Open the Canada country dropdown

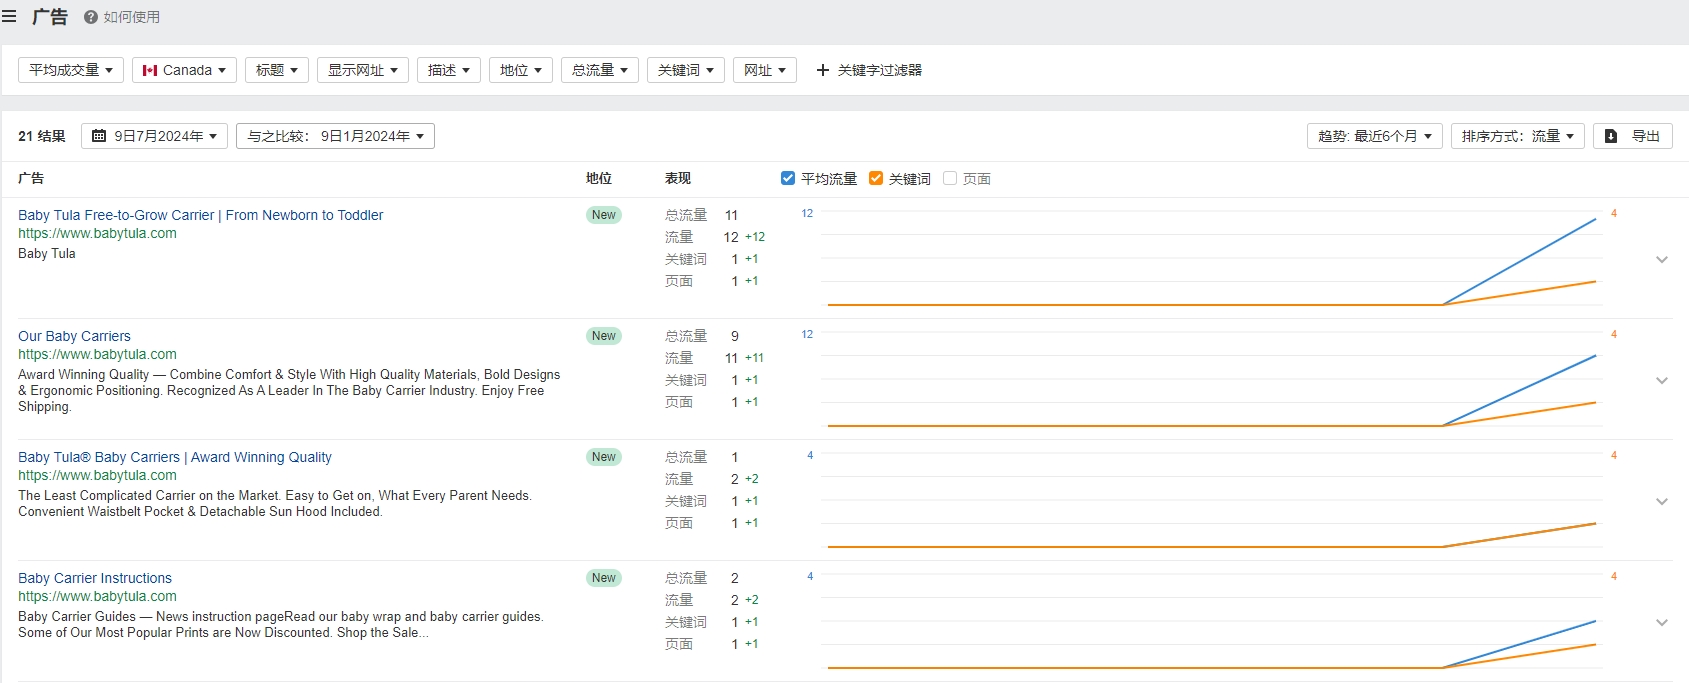click(x=184, y=70)
